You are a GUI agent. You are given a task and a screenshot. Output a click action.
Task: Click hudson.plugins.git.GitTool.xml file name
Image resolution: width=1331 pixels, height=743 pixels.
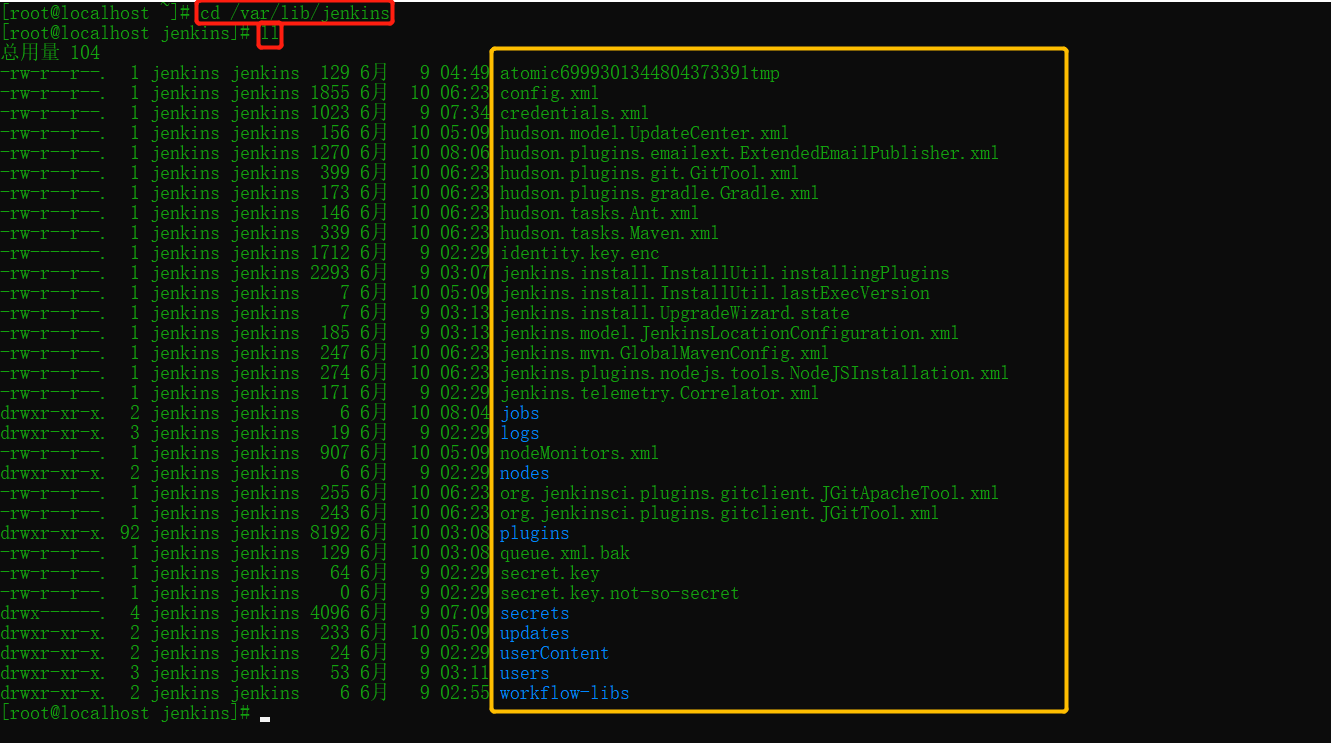650,173
